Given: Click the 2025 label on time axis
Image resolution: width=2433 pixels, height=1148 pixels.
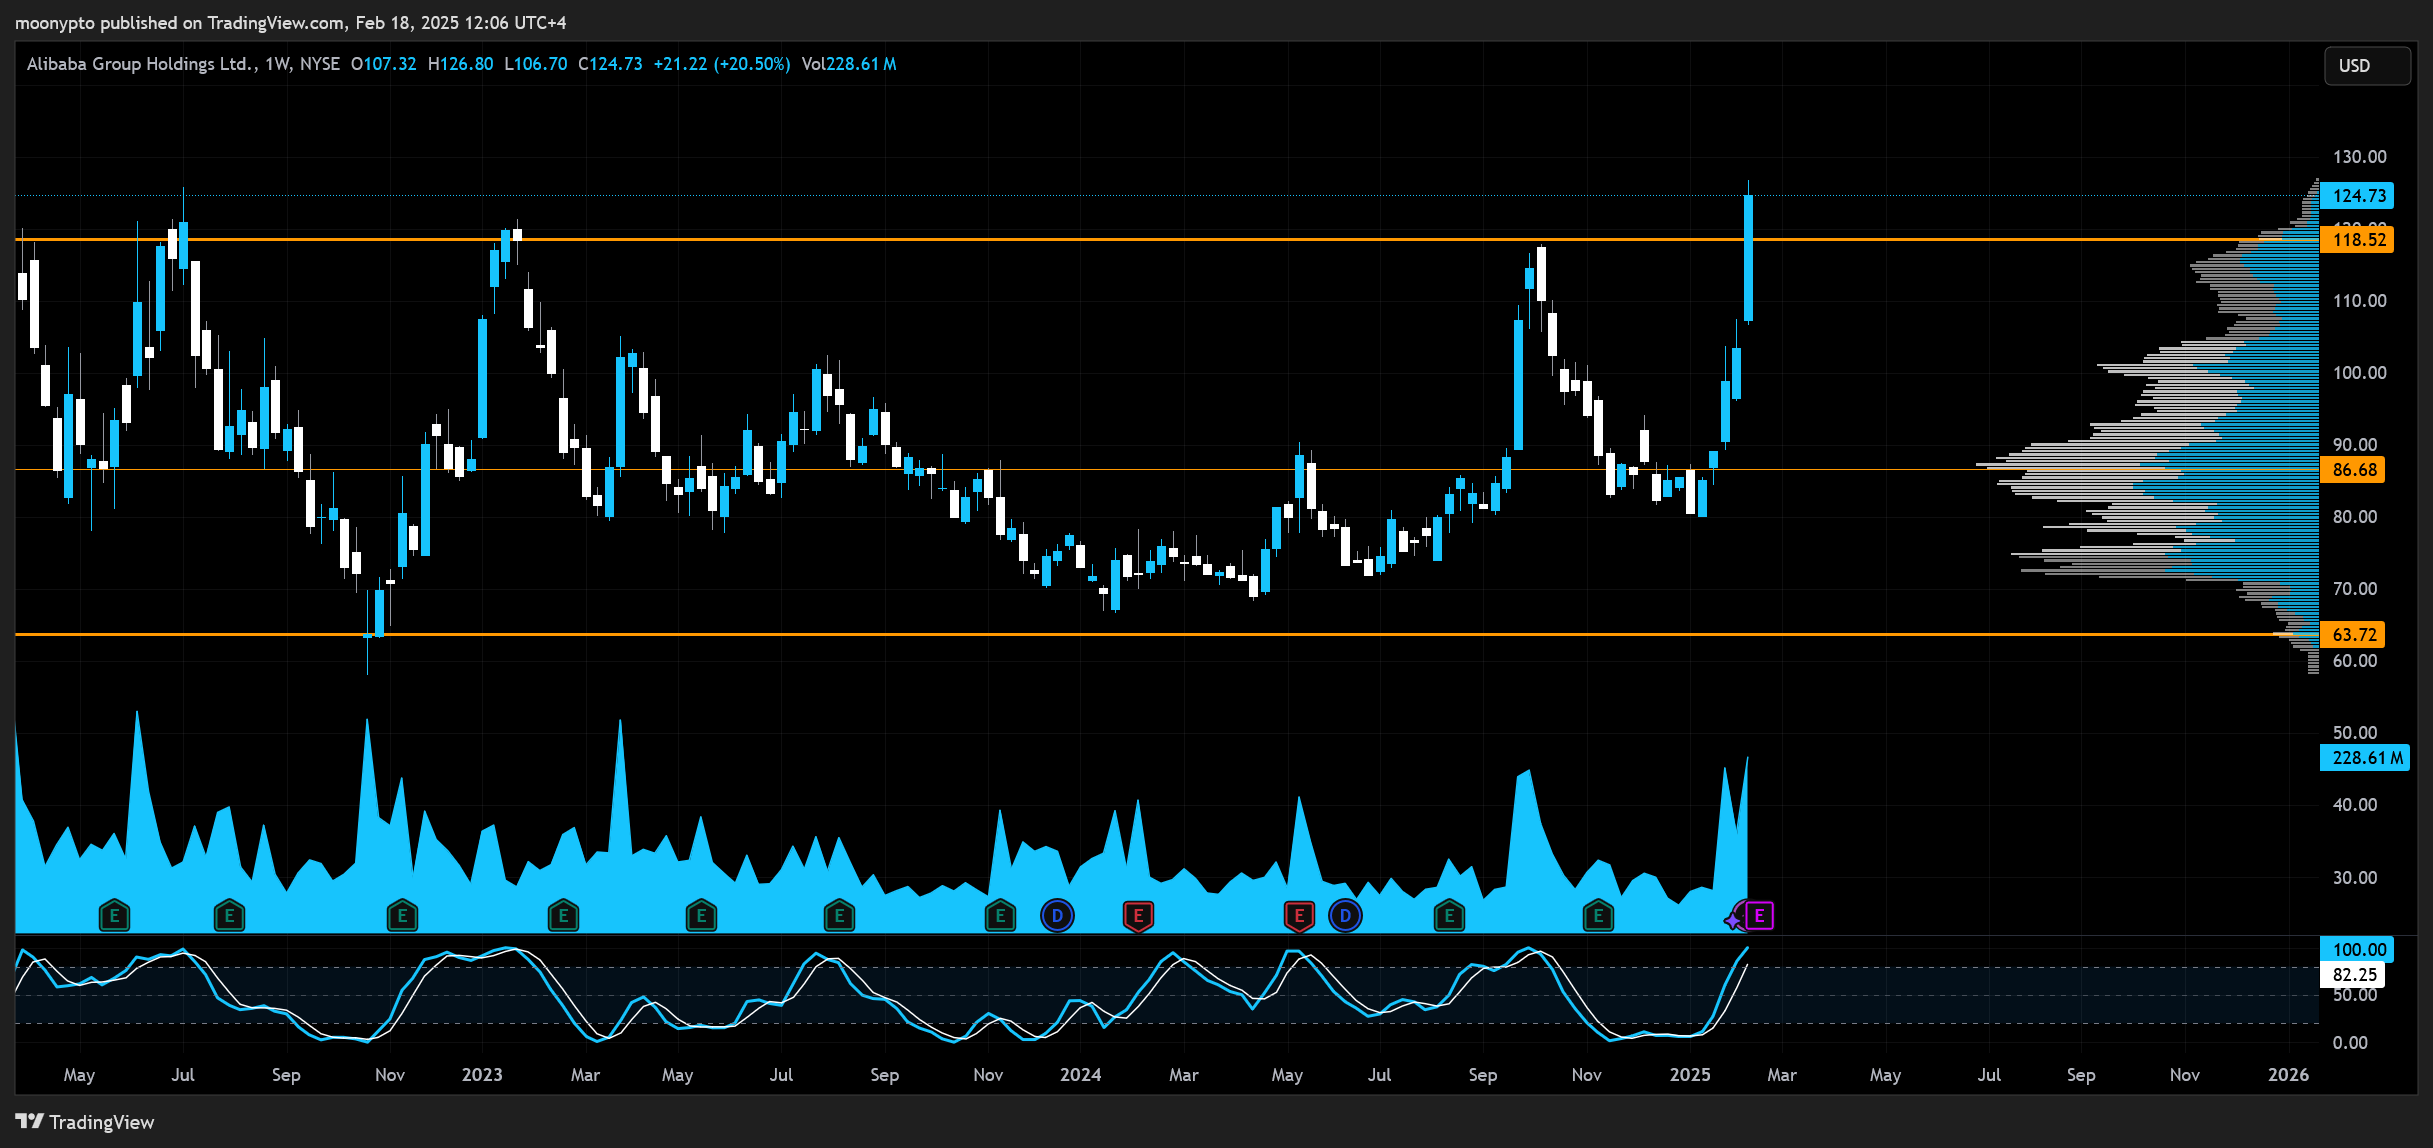Looking at the screenshot, I should (1690, 1075).
